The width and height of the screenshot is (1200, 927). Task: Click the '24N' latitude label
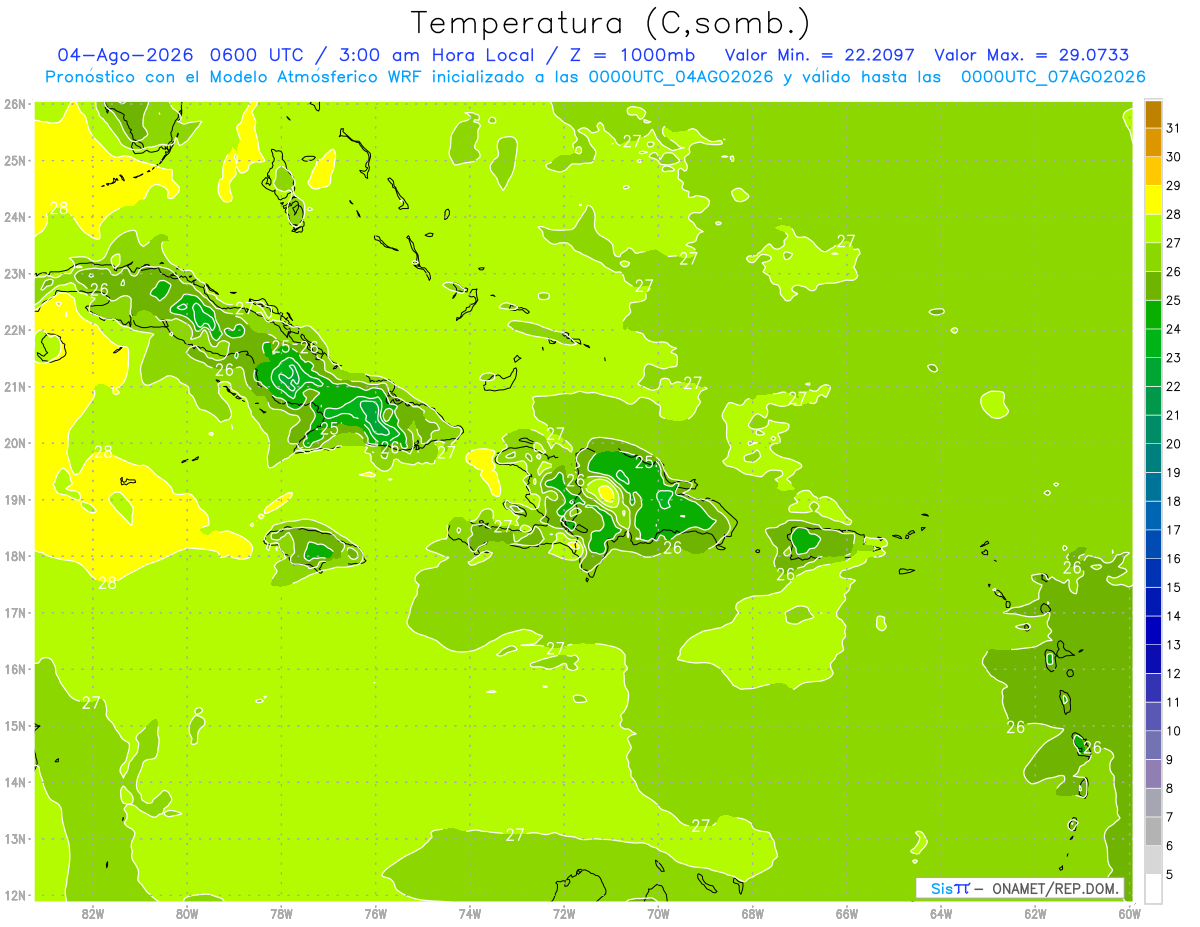pyautogui.click(x=16, y=217)
